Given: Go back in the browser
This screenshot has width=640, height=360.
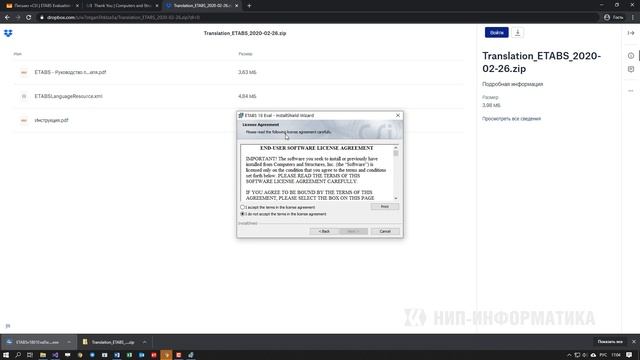Looking at the screenshot, I should [x=7, y=18].
